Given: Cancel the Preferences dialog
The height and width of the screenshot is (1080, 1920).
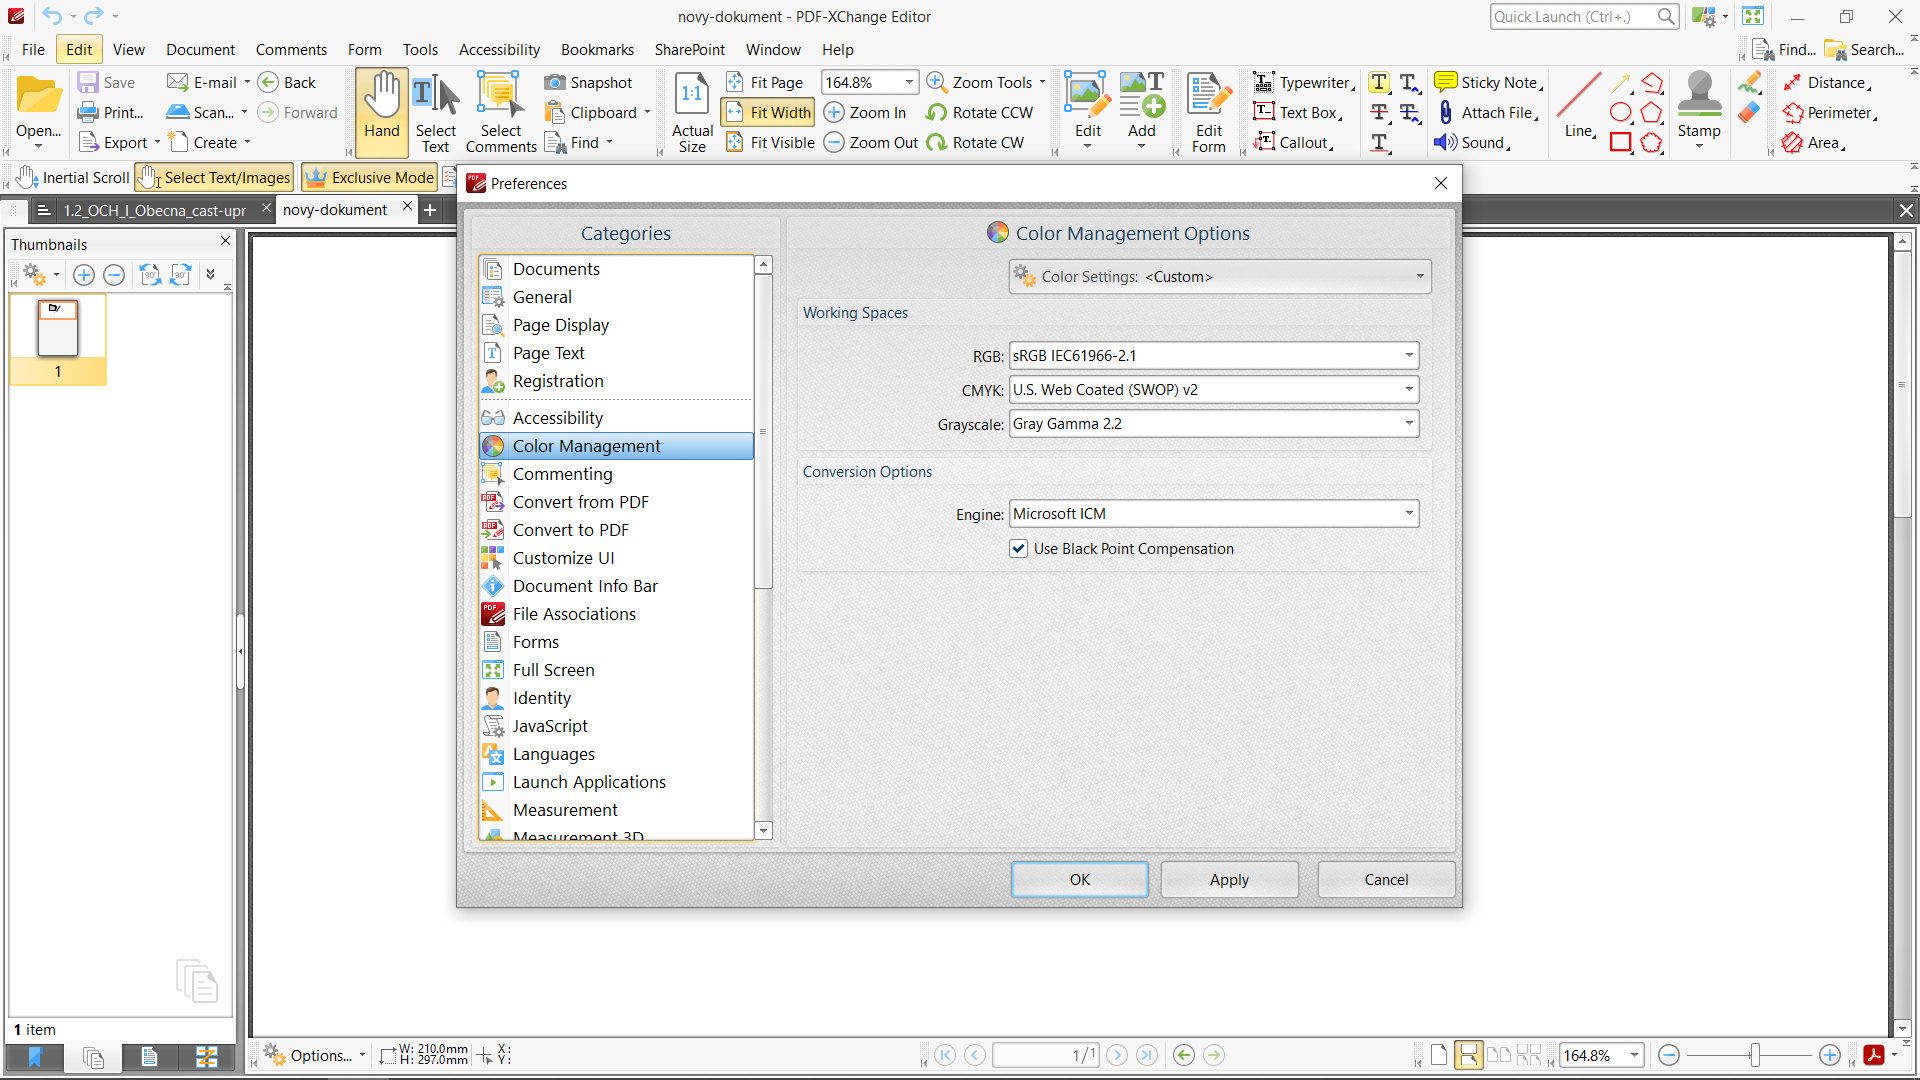Looking at the screenshot, I should coord(1386,880).
